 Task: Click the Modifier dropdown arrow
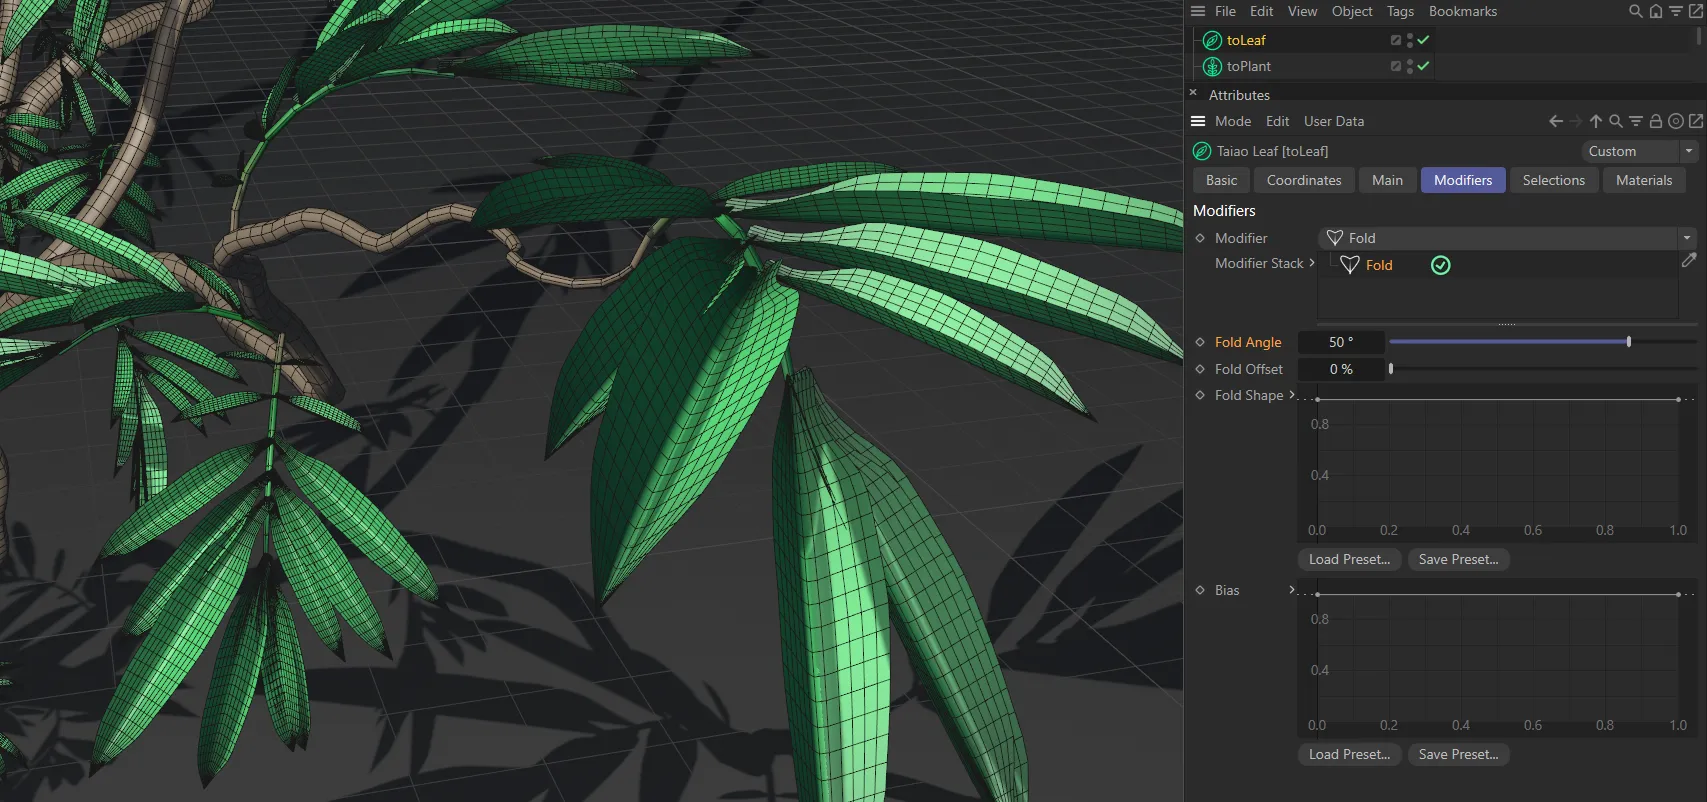click(x=1687, y=238)
